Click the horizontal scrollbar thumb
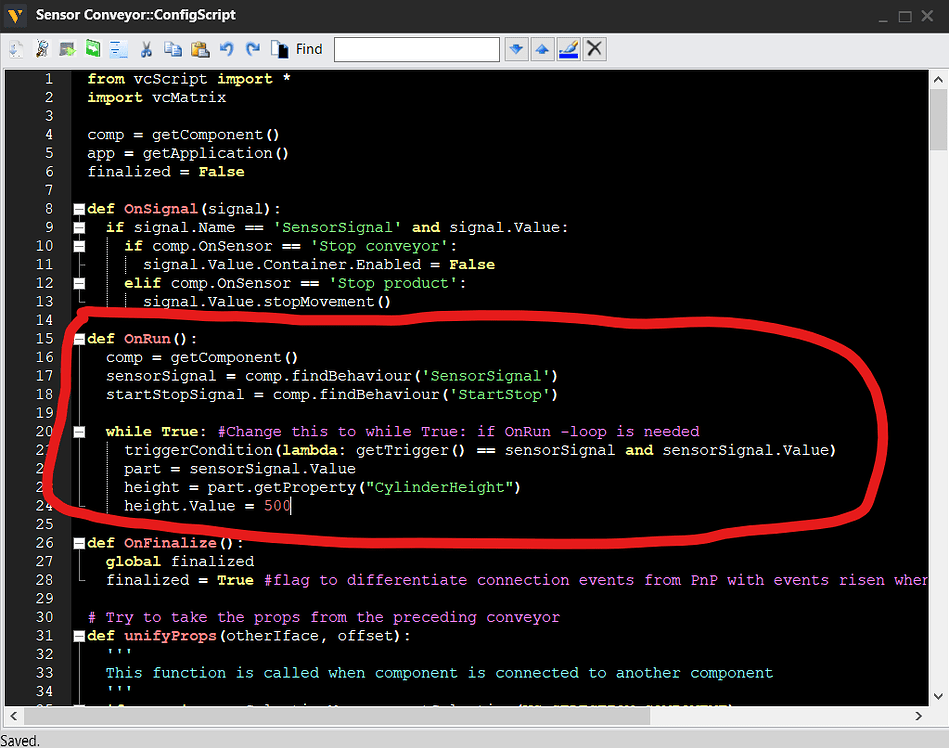This screenshot has height=748, width=949. [x=337, y=716]
